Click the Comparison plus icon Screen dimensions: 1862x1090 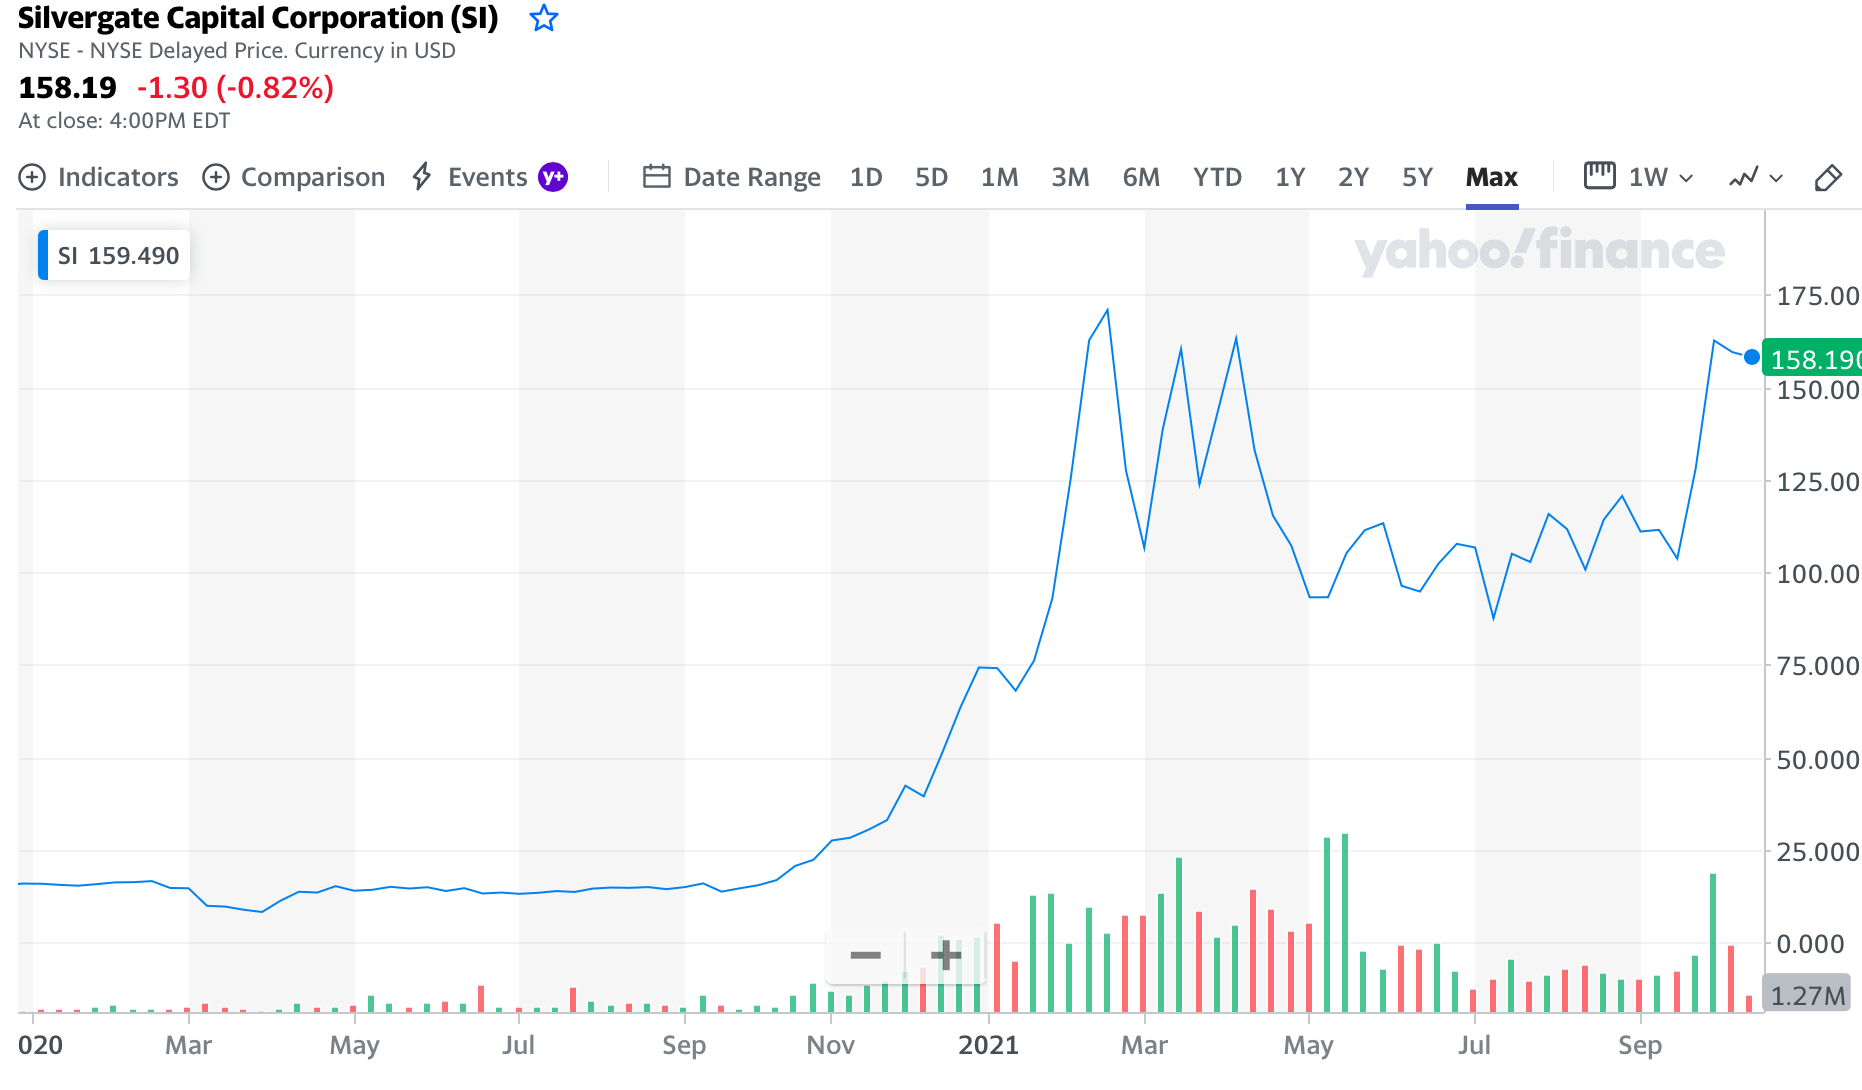216,177
